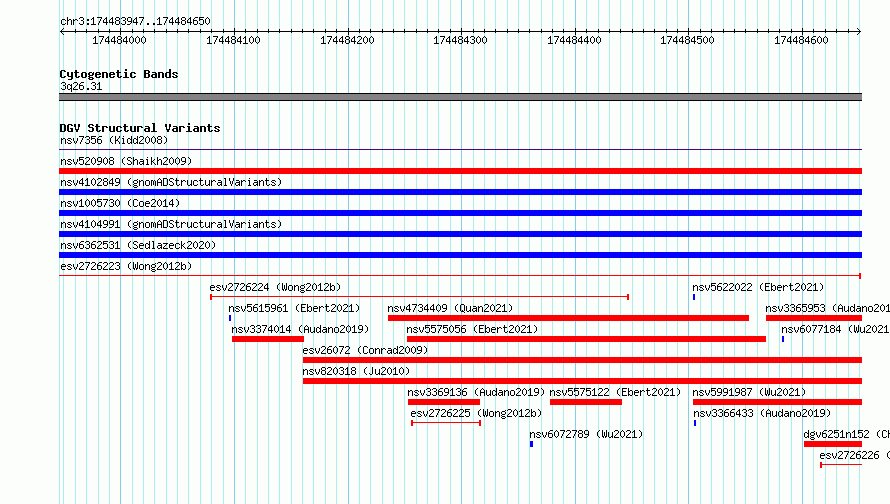Open the nsv820318 (Ju2010) label

[x=356, y=371]
